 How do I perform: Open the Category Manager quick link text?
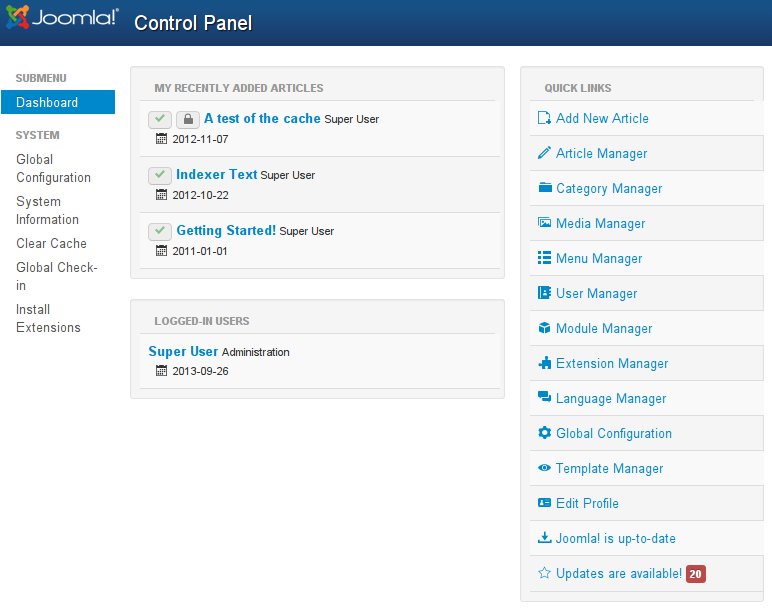(x=609, y=189)
